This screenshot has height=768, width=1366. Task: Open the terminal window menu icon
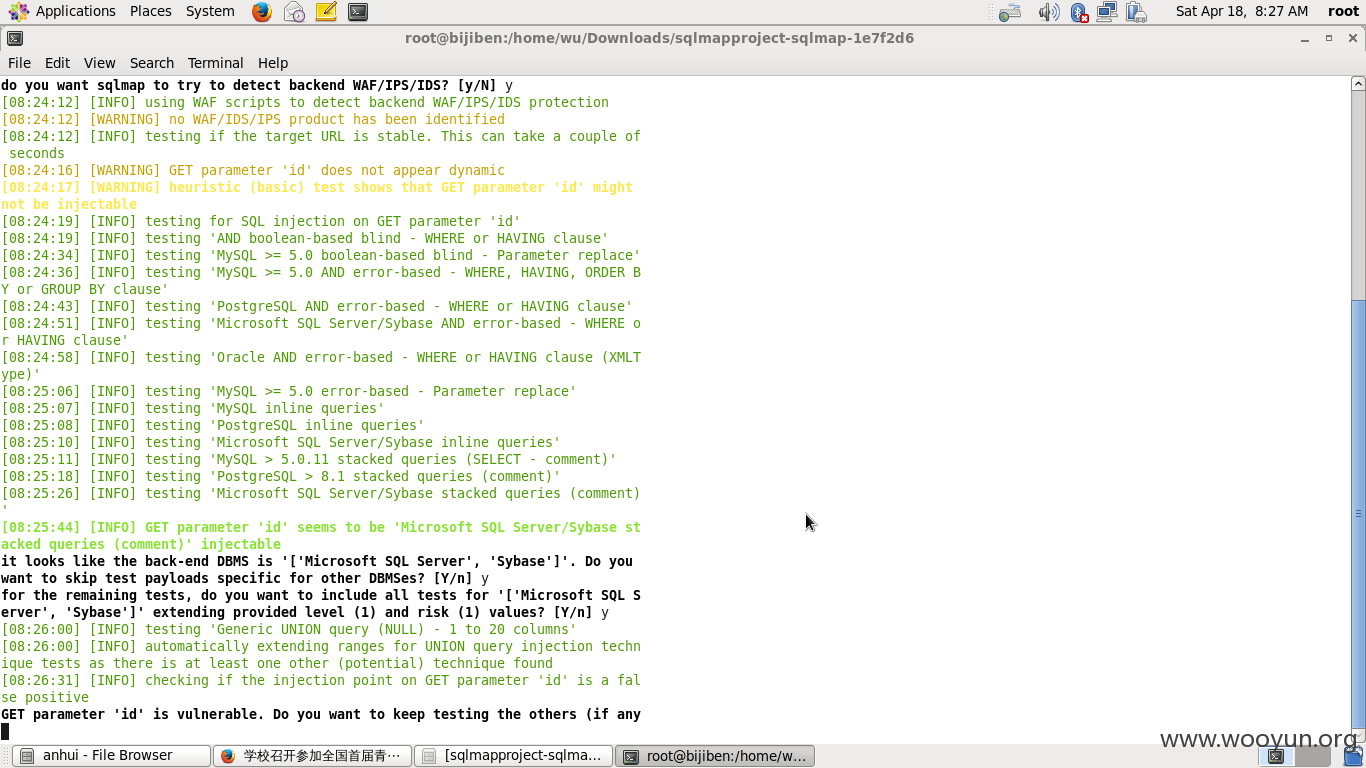click(x=14, y=38)
